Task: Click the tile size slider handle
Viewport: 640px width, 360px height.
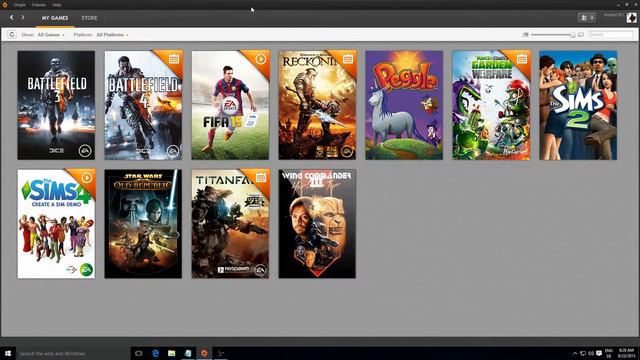Action: [x=572, y=35]
